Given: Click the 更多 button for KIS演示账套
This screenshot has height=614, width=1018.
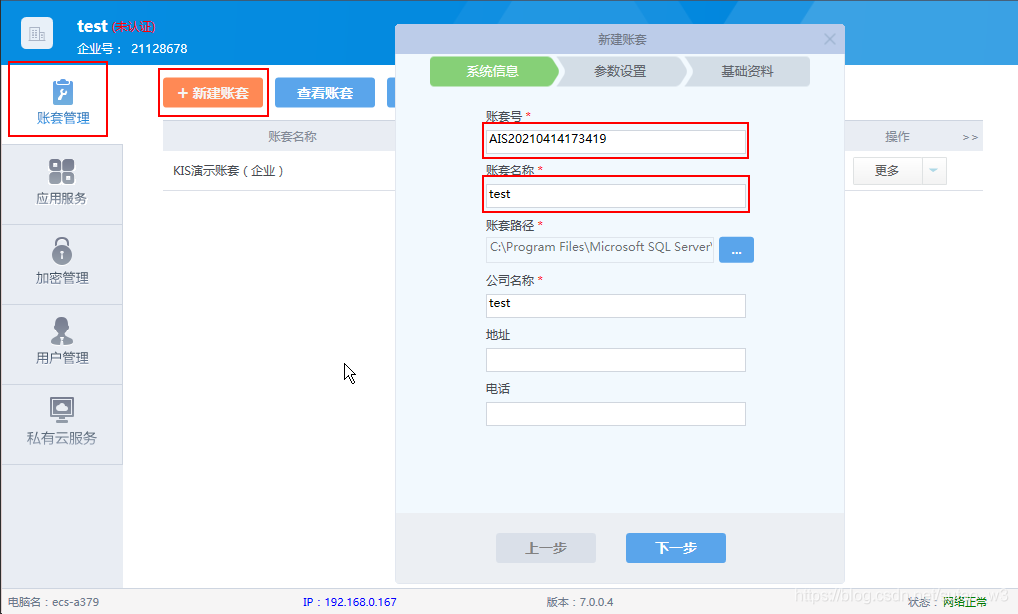Looking at the screenshot, I should [x=887, y=171].
